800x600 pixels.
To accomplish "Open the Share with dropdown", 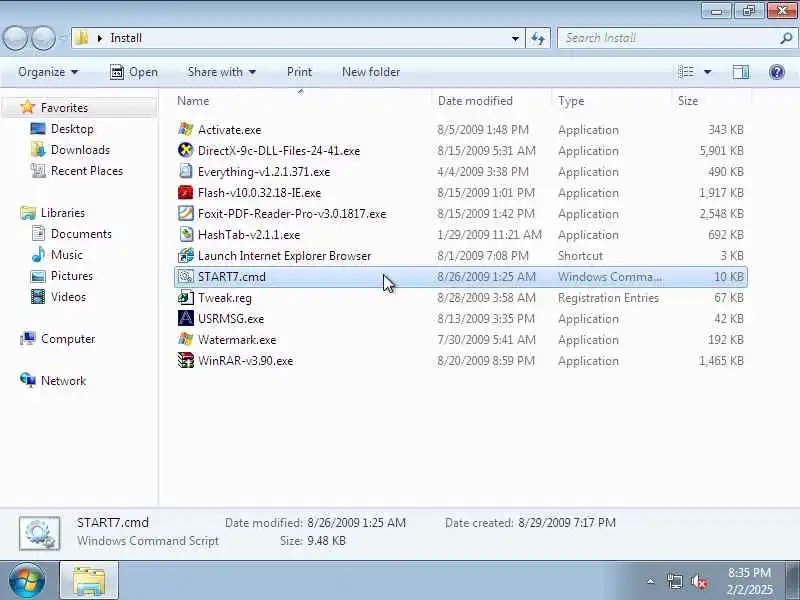I will [x=221, y=72].
